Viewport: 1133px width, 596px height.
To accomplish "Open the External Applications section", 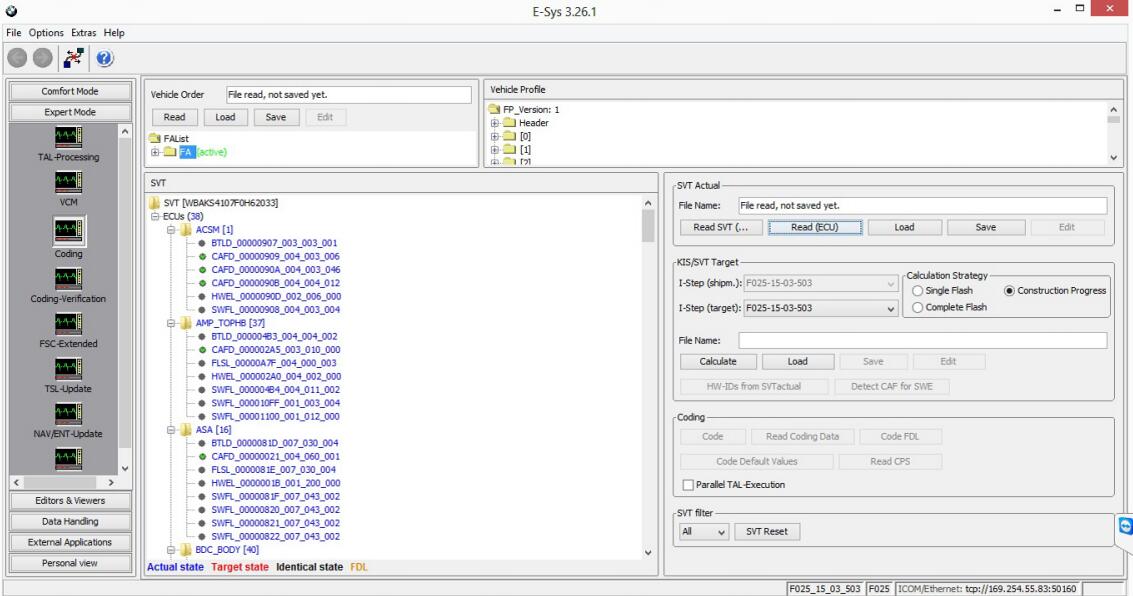I will pos(70,543).
